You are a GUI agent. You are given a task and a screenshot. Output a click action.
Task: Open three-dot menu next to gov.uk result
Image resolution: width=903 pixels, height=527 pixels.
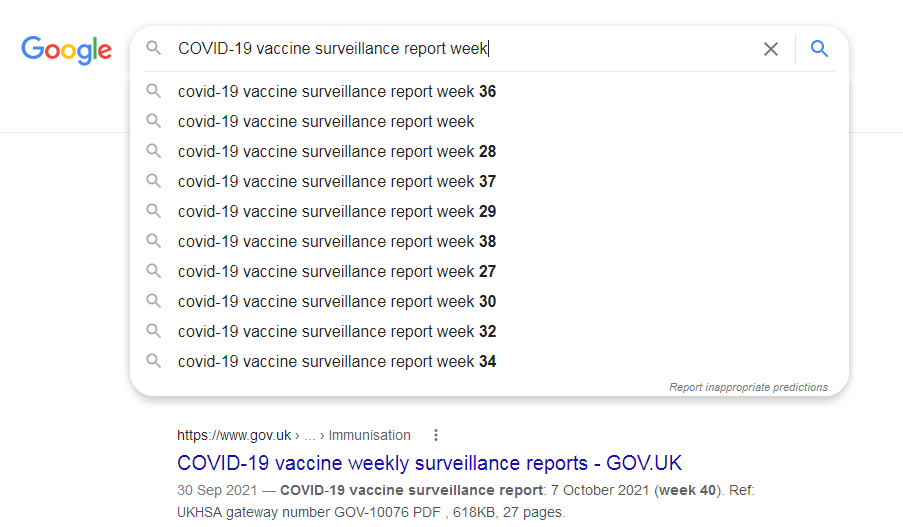point(435,435)
